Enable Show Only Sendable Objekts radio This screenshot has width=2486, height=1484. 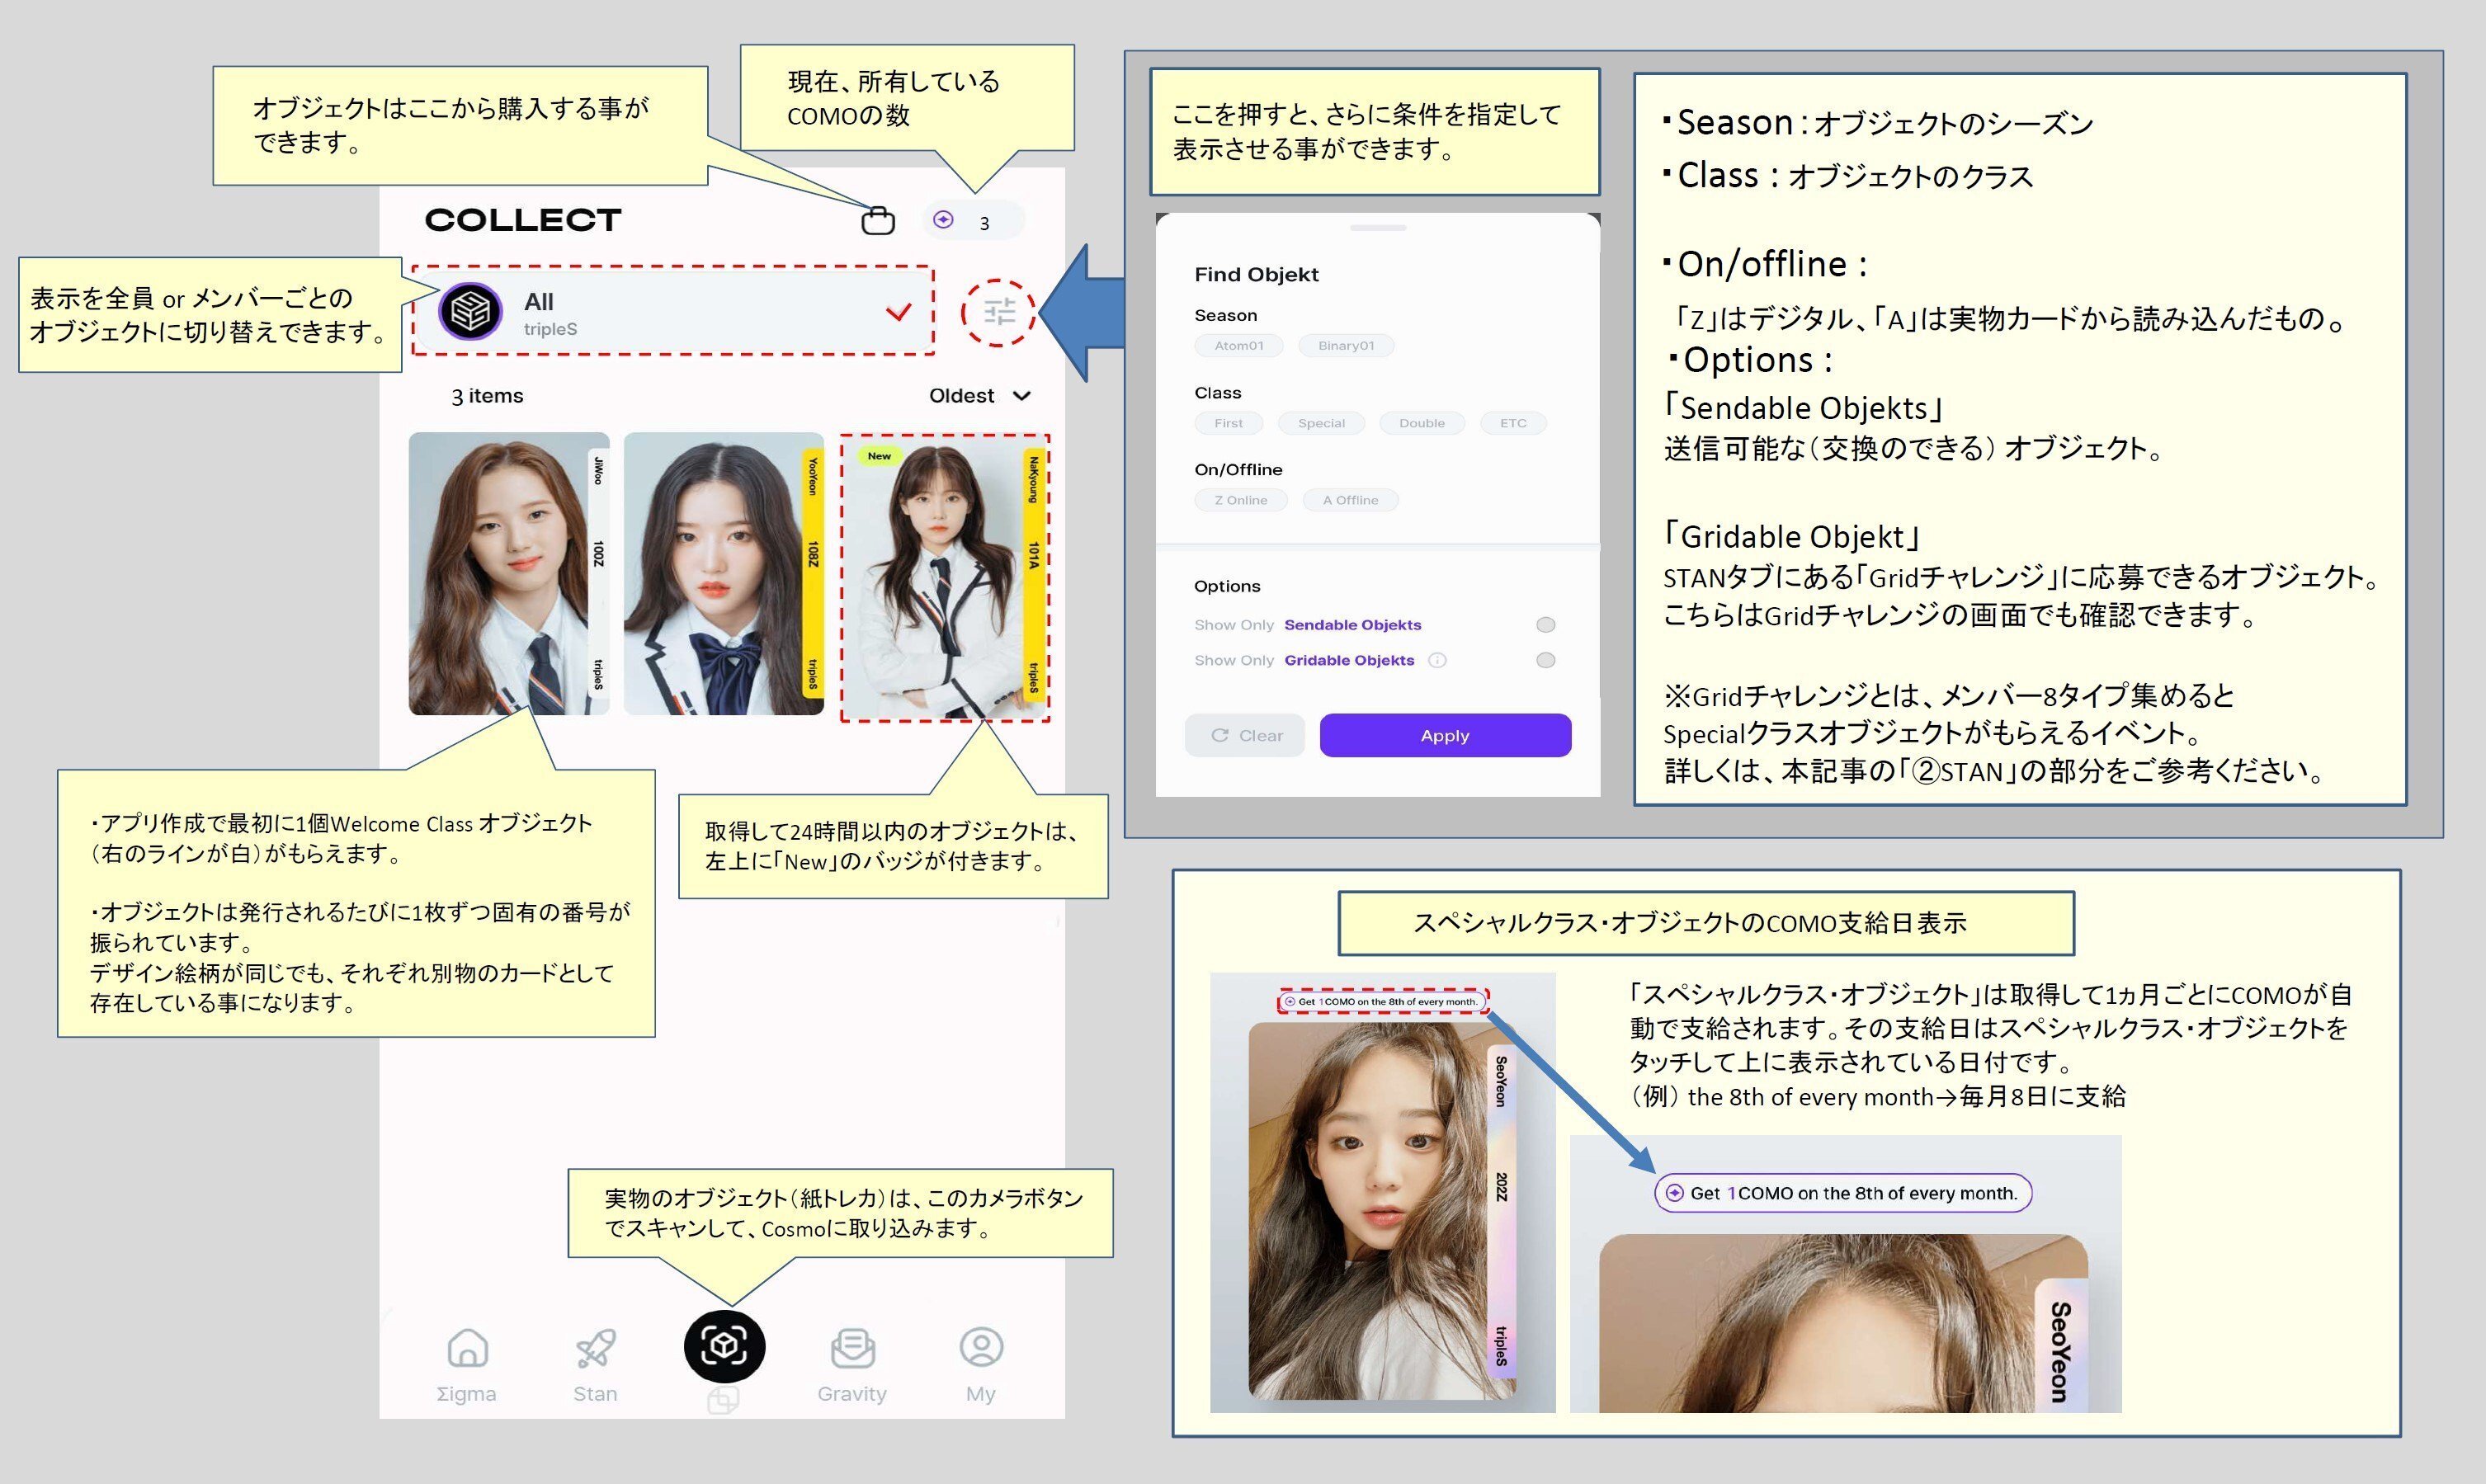tap(1546, 625)
